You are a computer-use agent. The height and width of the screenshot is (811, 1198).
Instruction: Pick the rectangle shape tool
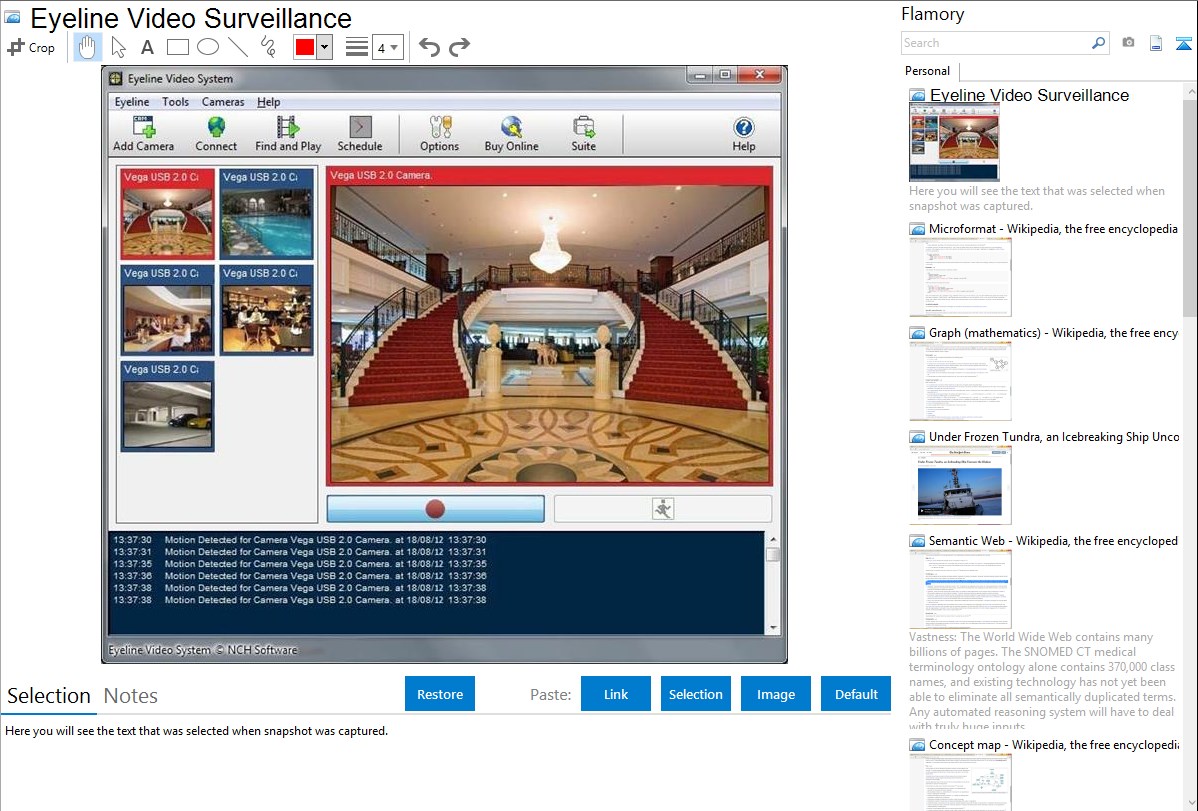click(178, 47)
